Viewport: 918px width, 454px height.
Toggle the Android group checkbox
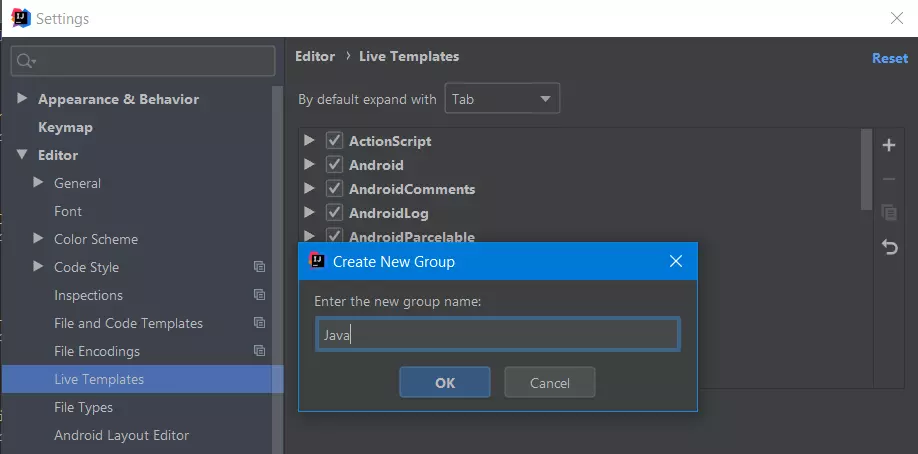click(334, 165)
